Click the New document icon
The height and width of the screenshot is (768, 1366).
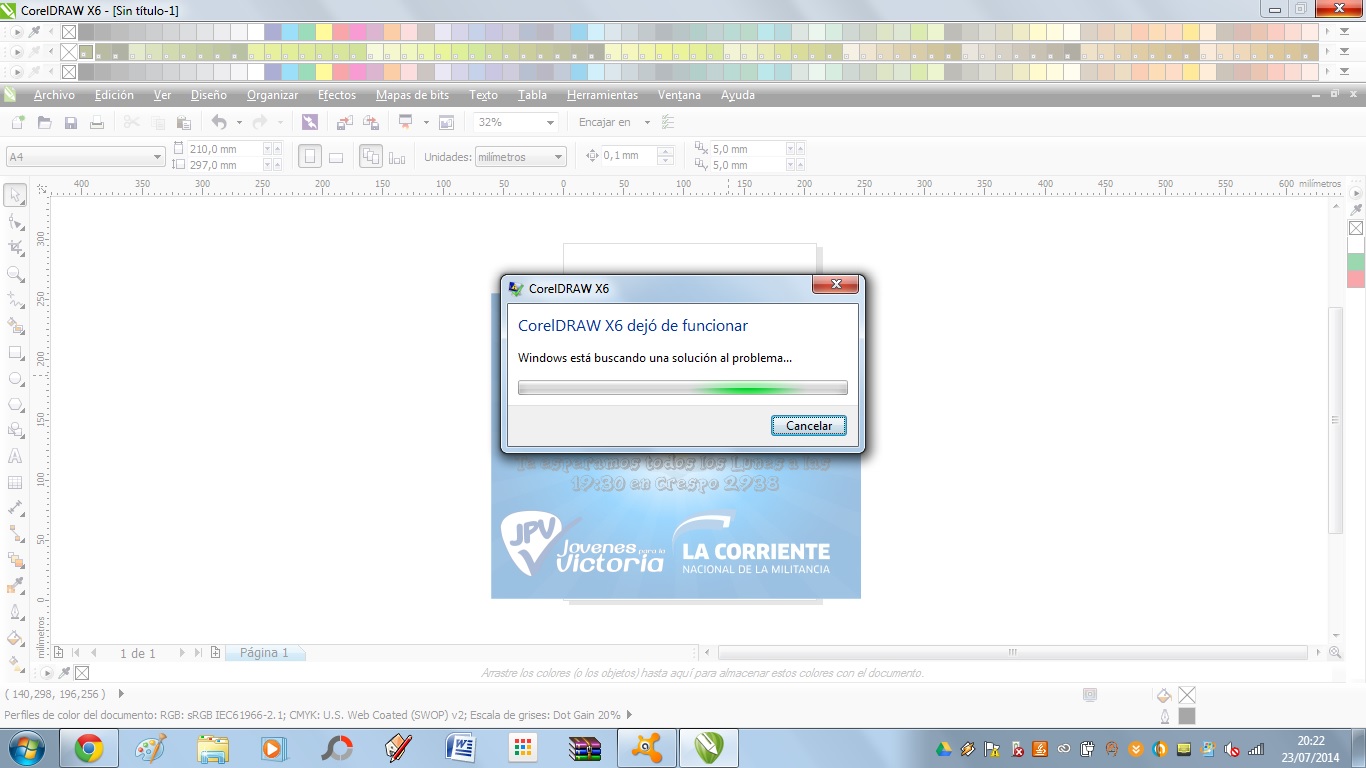[18, 122]
